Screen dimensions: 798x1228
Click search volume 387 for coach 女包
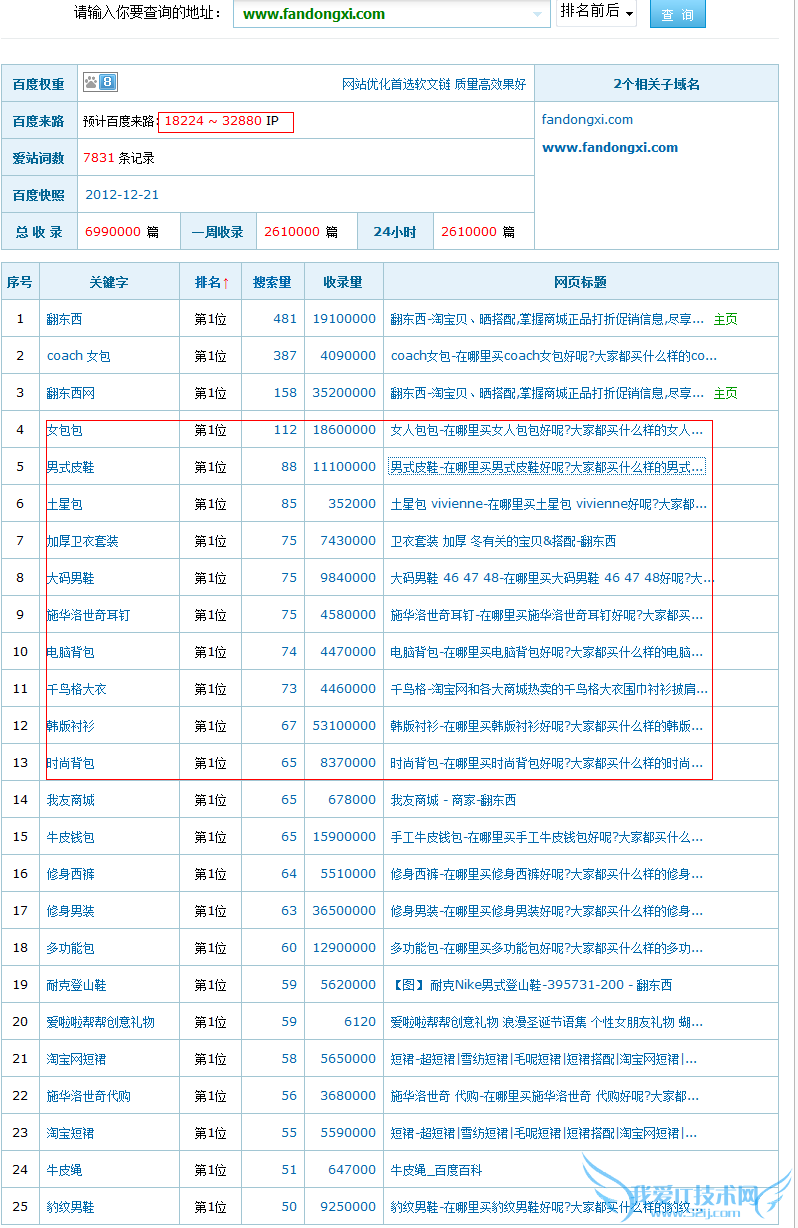tap(285, 357)
